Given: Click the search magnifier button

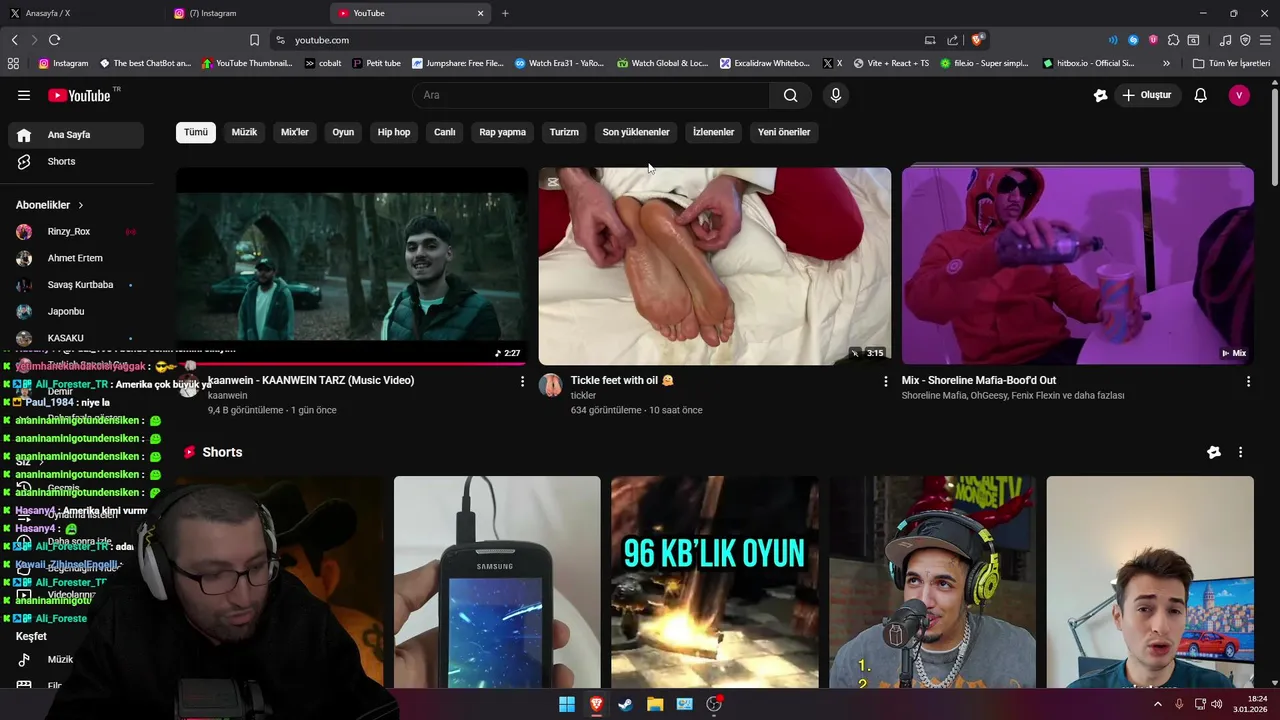Looking at the screenshot, I should pos(791,95).
